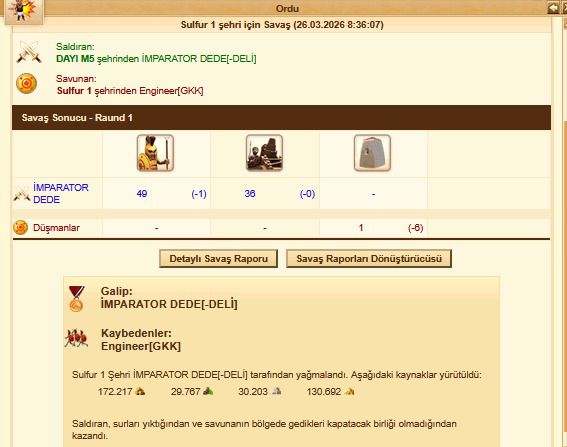
Task: Click İMPARATOR DEDE name in results table
Action: (x=61, y=193)
